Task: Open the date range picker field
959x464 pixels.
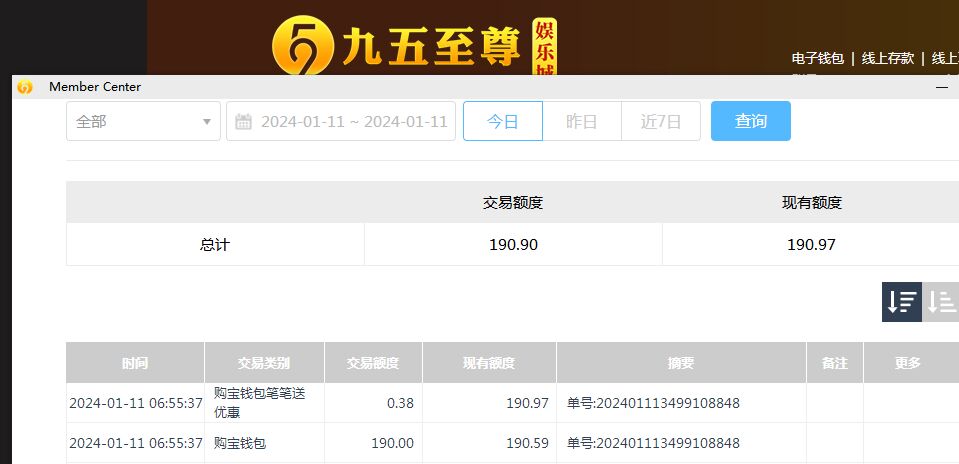Action: point(341,121)
